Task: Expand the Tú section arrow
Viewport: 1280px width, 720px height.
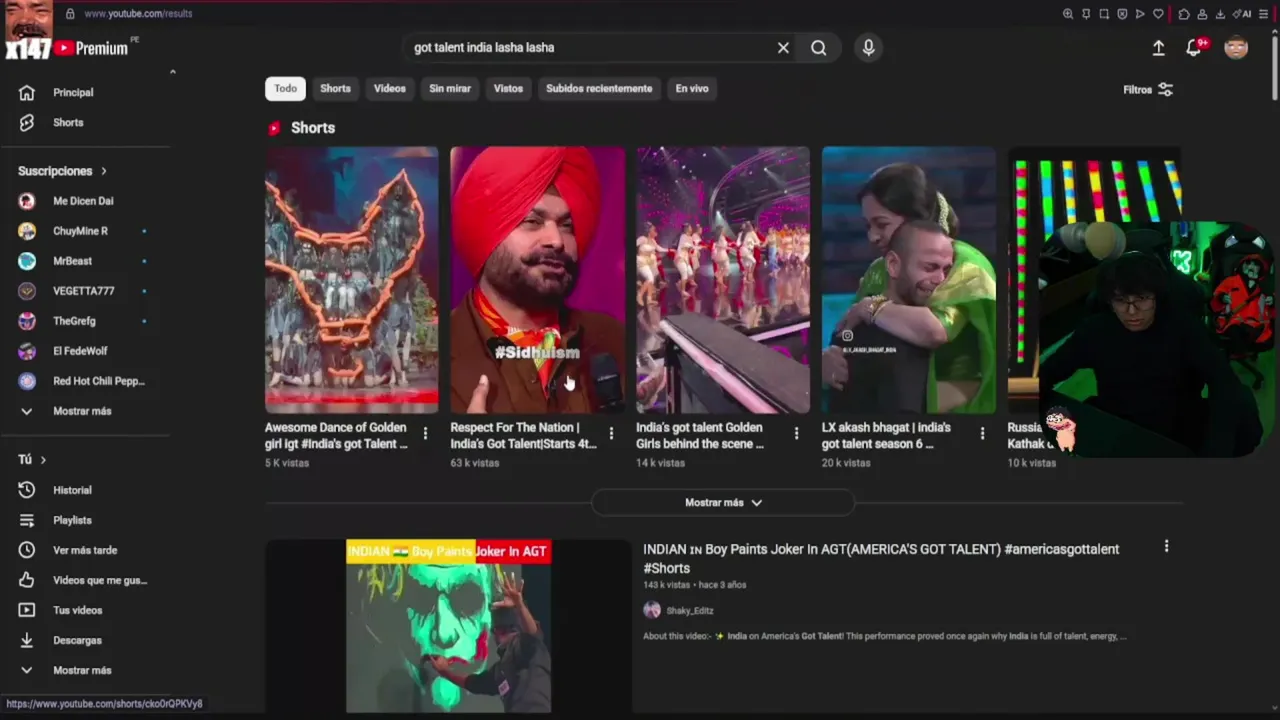Action: [x=43, y=459]
